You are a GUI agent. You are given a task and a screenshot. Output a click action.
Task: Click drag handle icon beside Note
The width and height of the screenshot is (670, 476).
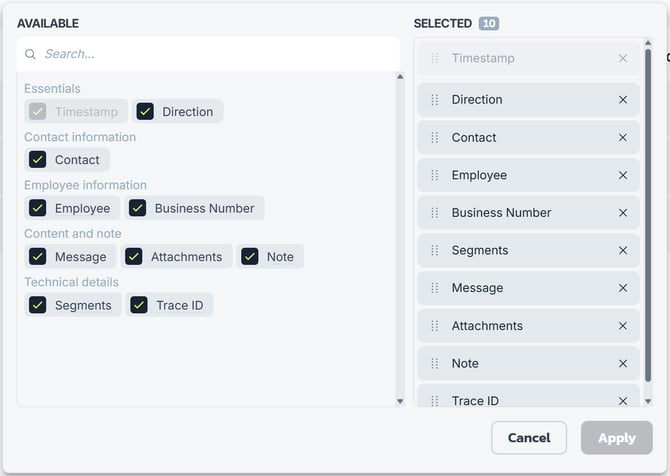pos(435,363)
